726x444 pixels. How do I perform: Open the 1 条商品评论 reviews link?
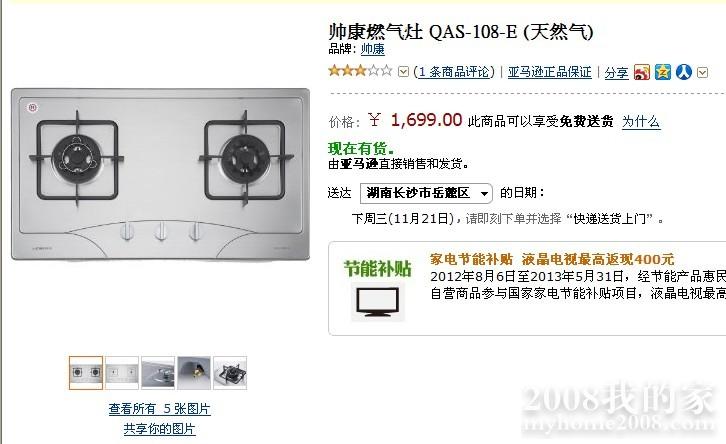[454, 72]
